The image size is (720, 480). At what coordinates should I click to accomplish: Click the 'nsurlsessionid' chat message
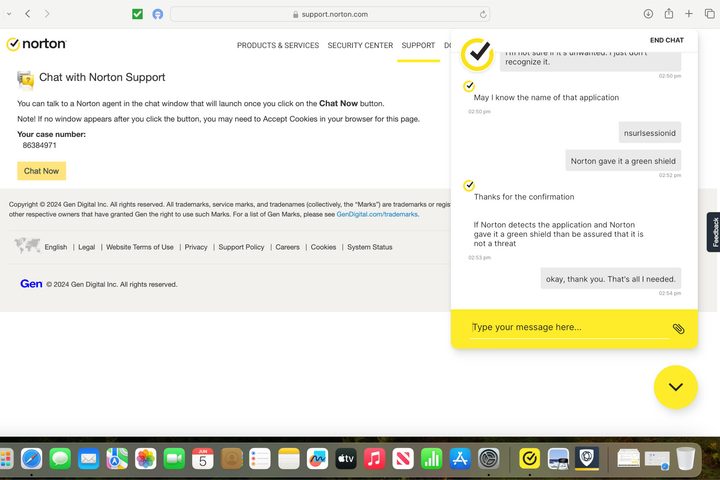(649, 133)
